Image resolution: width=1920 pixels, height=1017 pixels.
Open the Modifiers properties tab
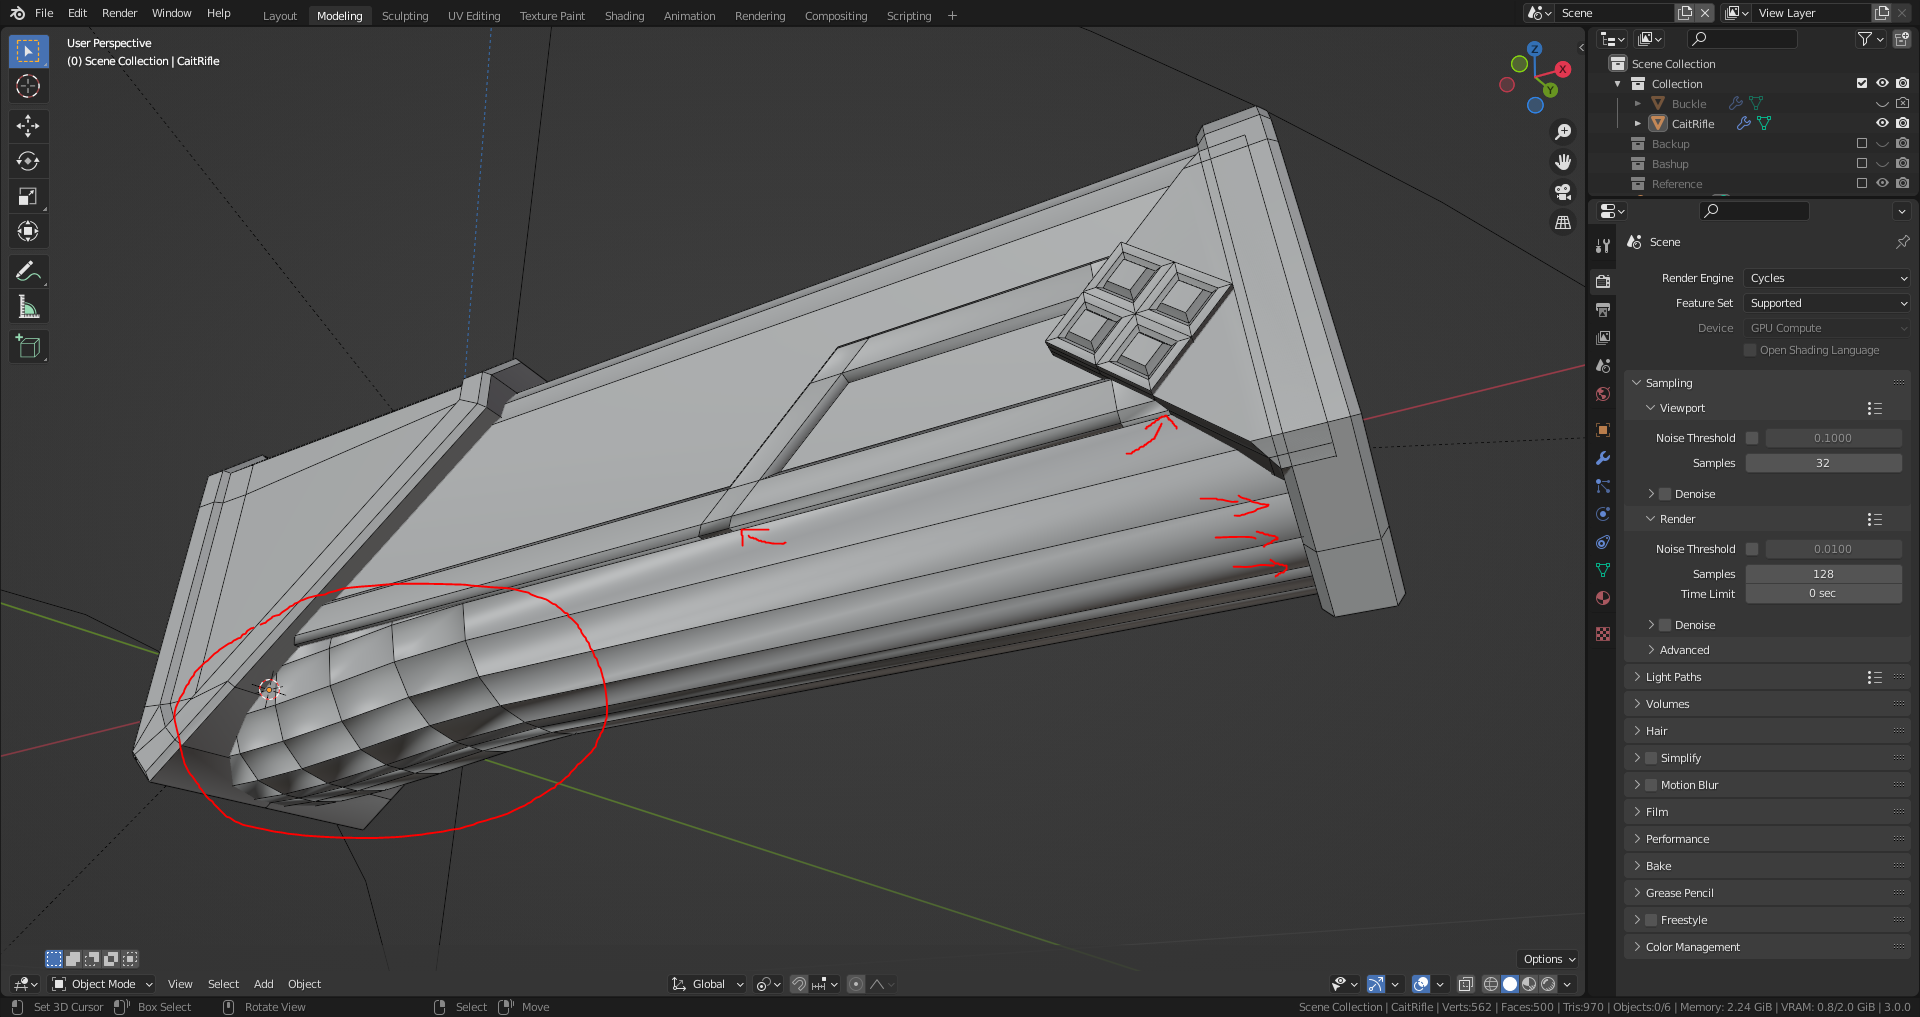tap(1603, 458)
